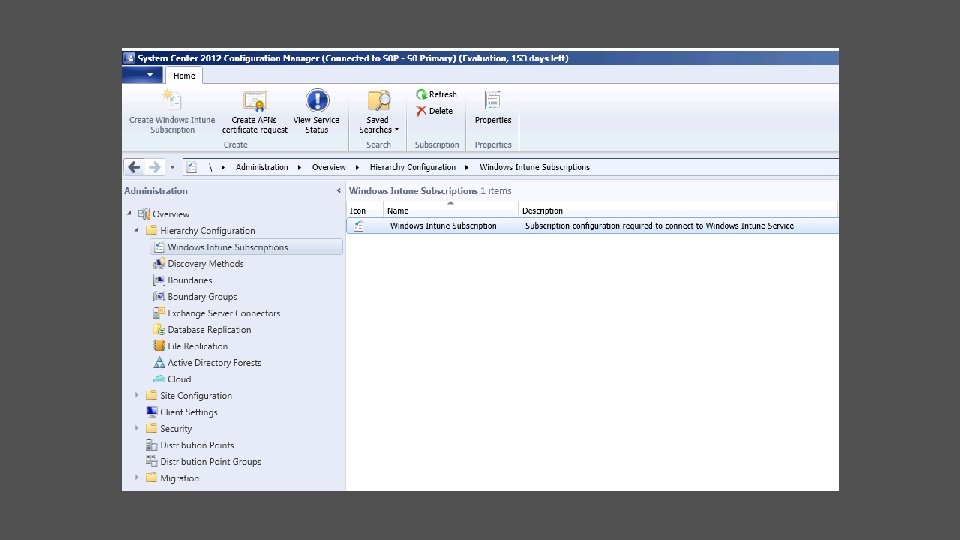
Task: Open View Service Status
Action: point(317,111)
